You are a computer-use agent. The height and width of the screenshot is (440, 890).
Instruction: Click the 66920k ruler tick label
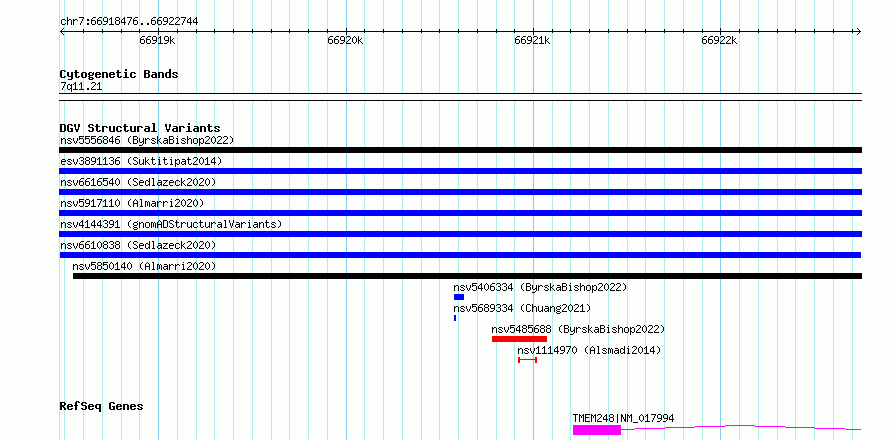coord(345,41)
